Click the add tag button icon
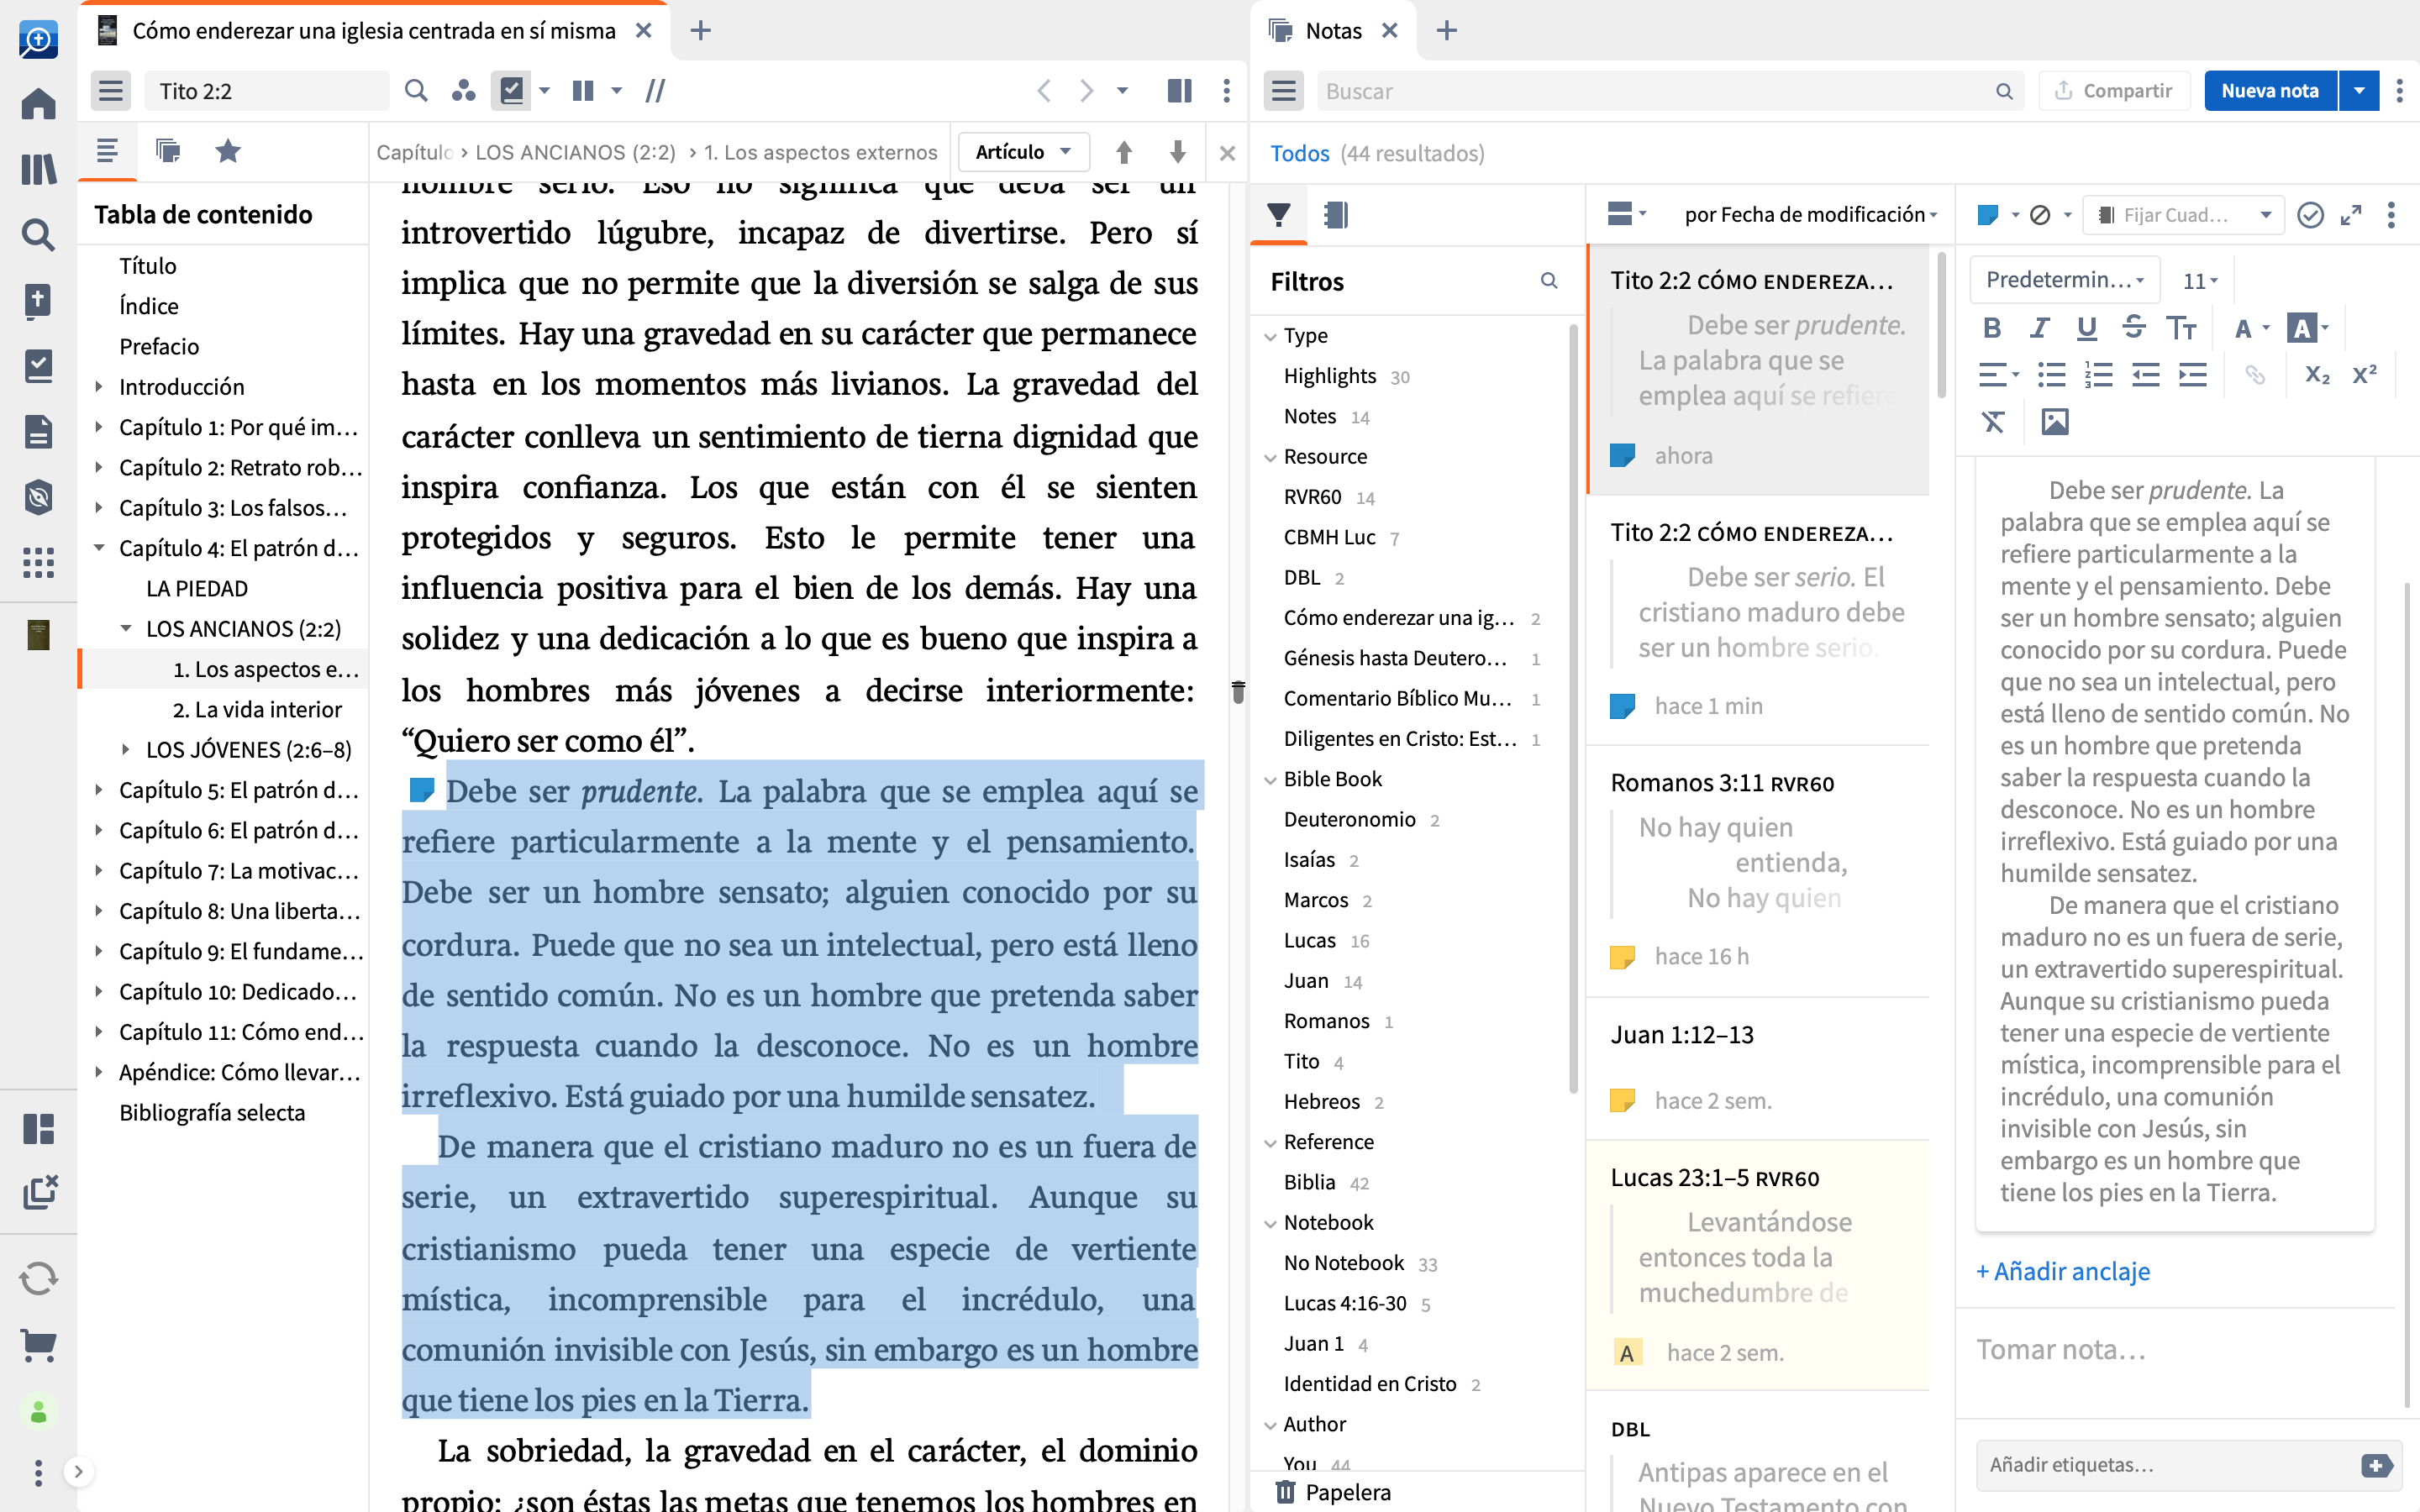2420x1512 pixels. [2376, 1465]
